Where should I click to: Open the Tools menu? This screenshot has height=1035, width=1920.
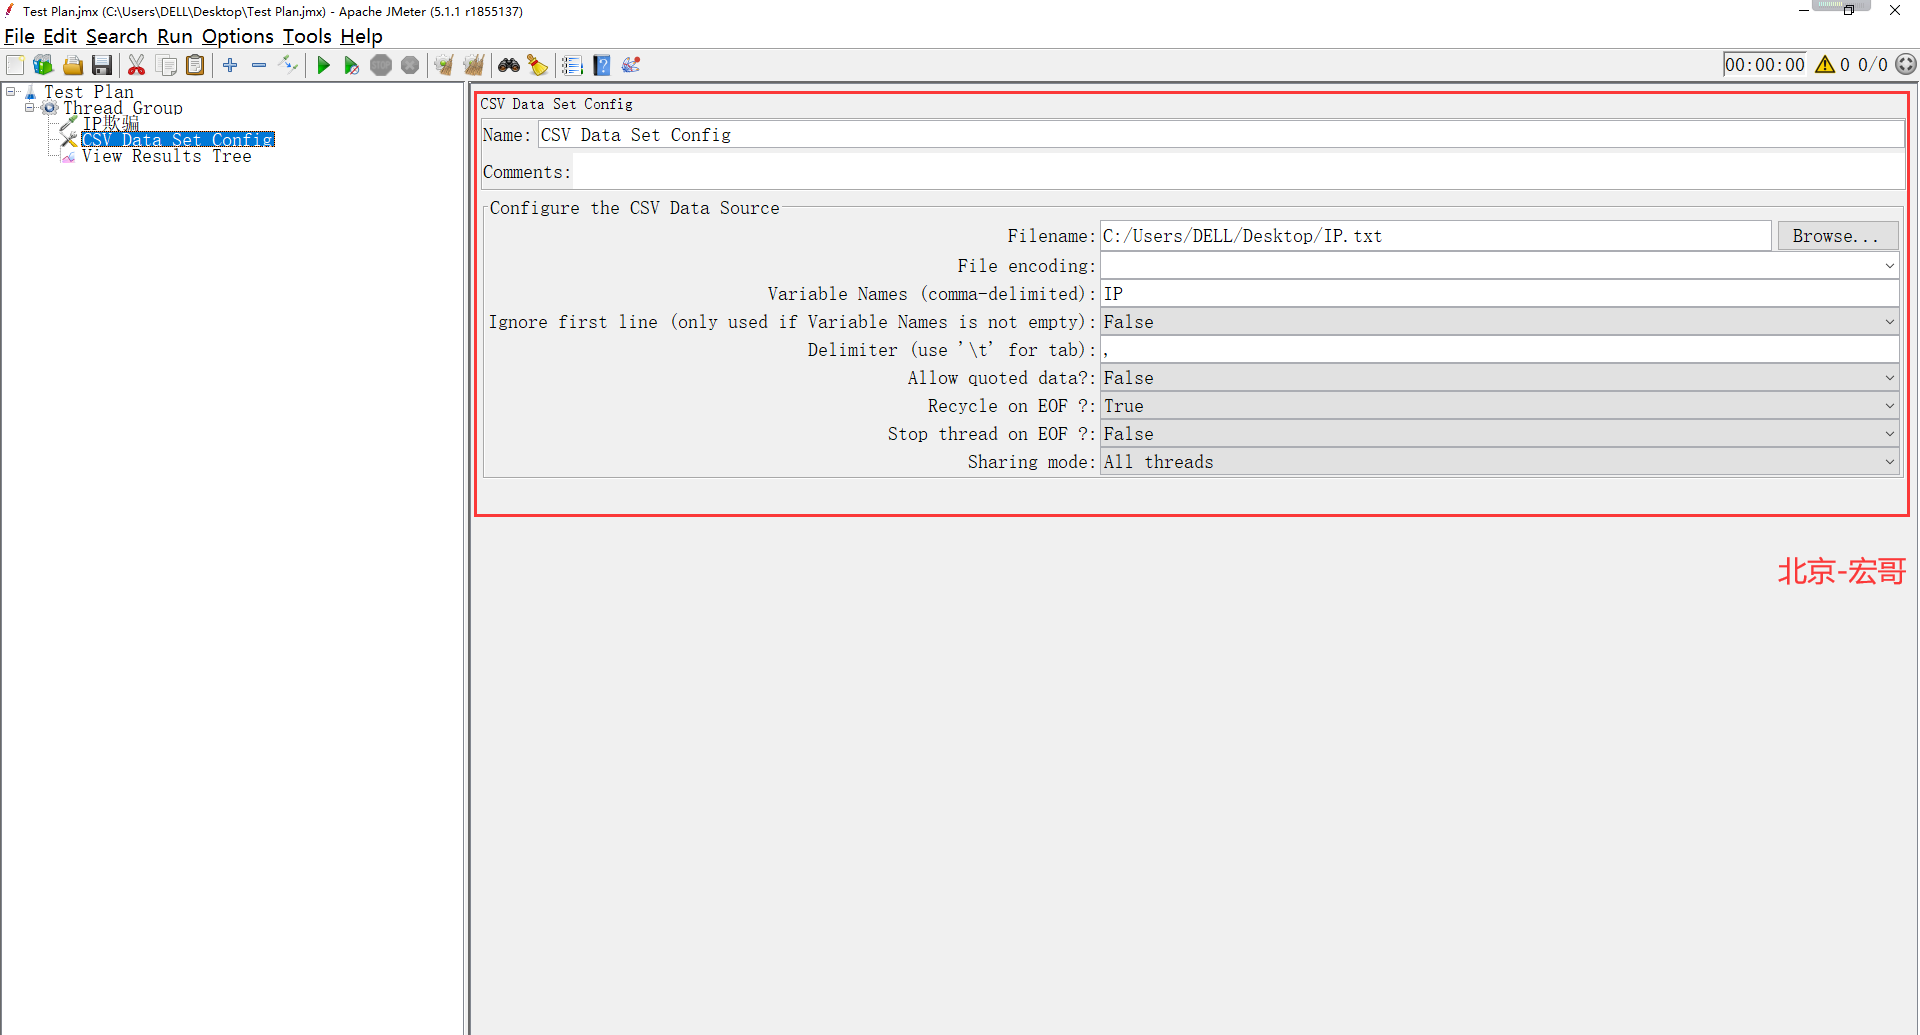pyautogui.click(x=307, y=37)
